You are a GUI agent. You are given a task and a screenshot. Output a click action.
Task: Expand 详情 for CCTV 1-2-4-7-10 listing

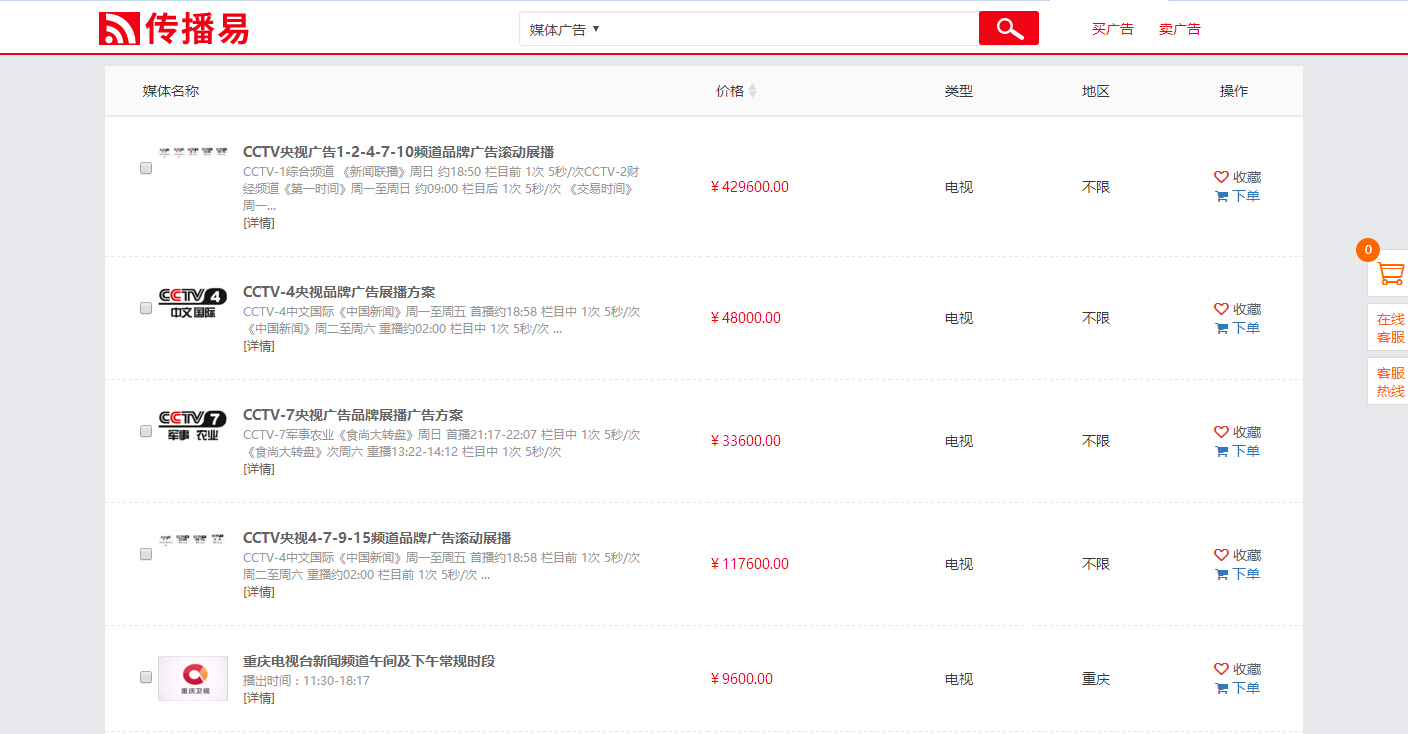[x=258, y=223]
